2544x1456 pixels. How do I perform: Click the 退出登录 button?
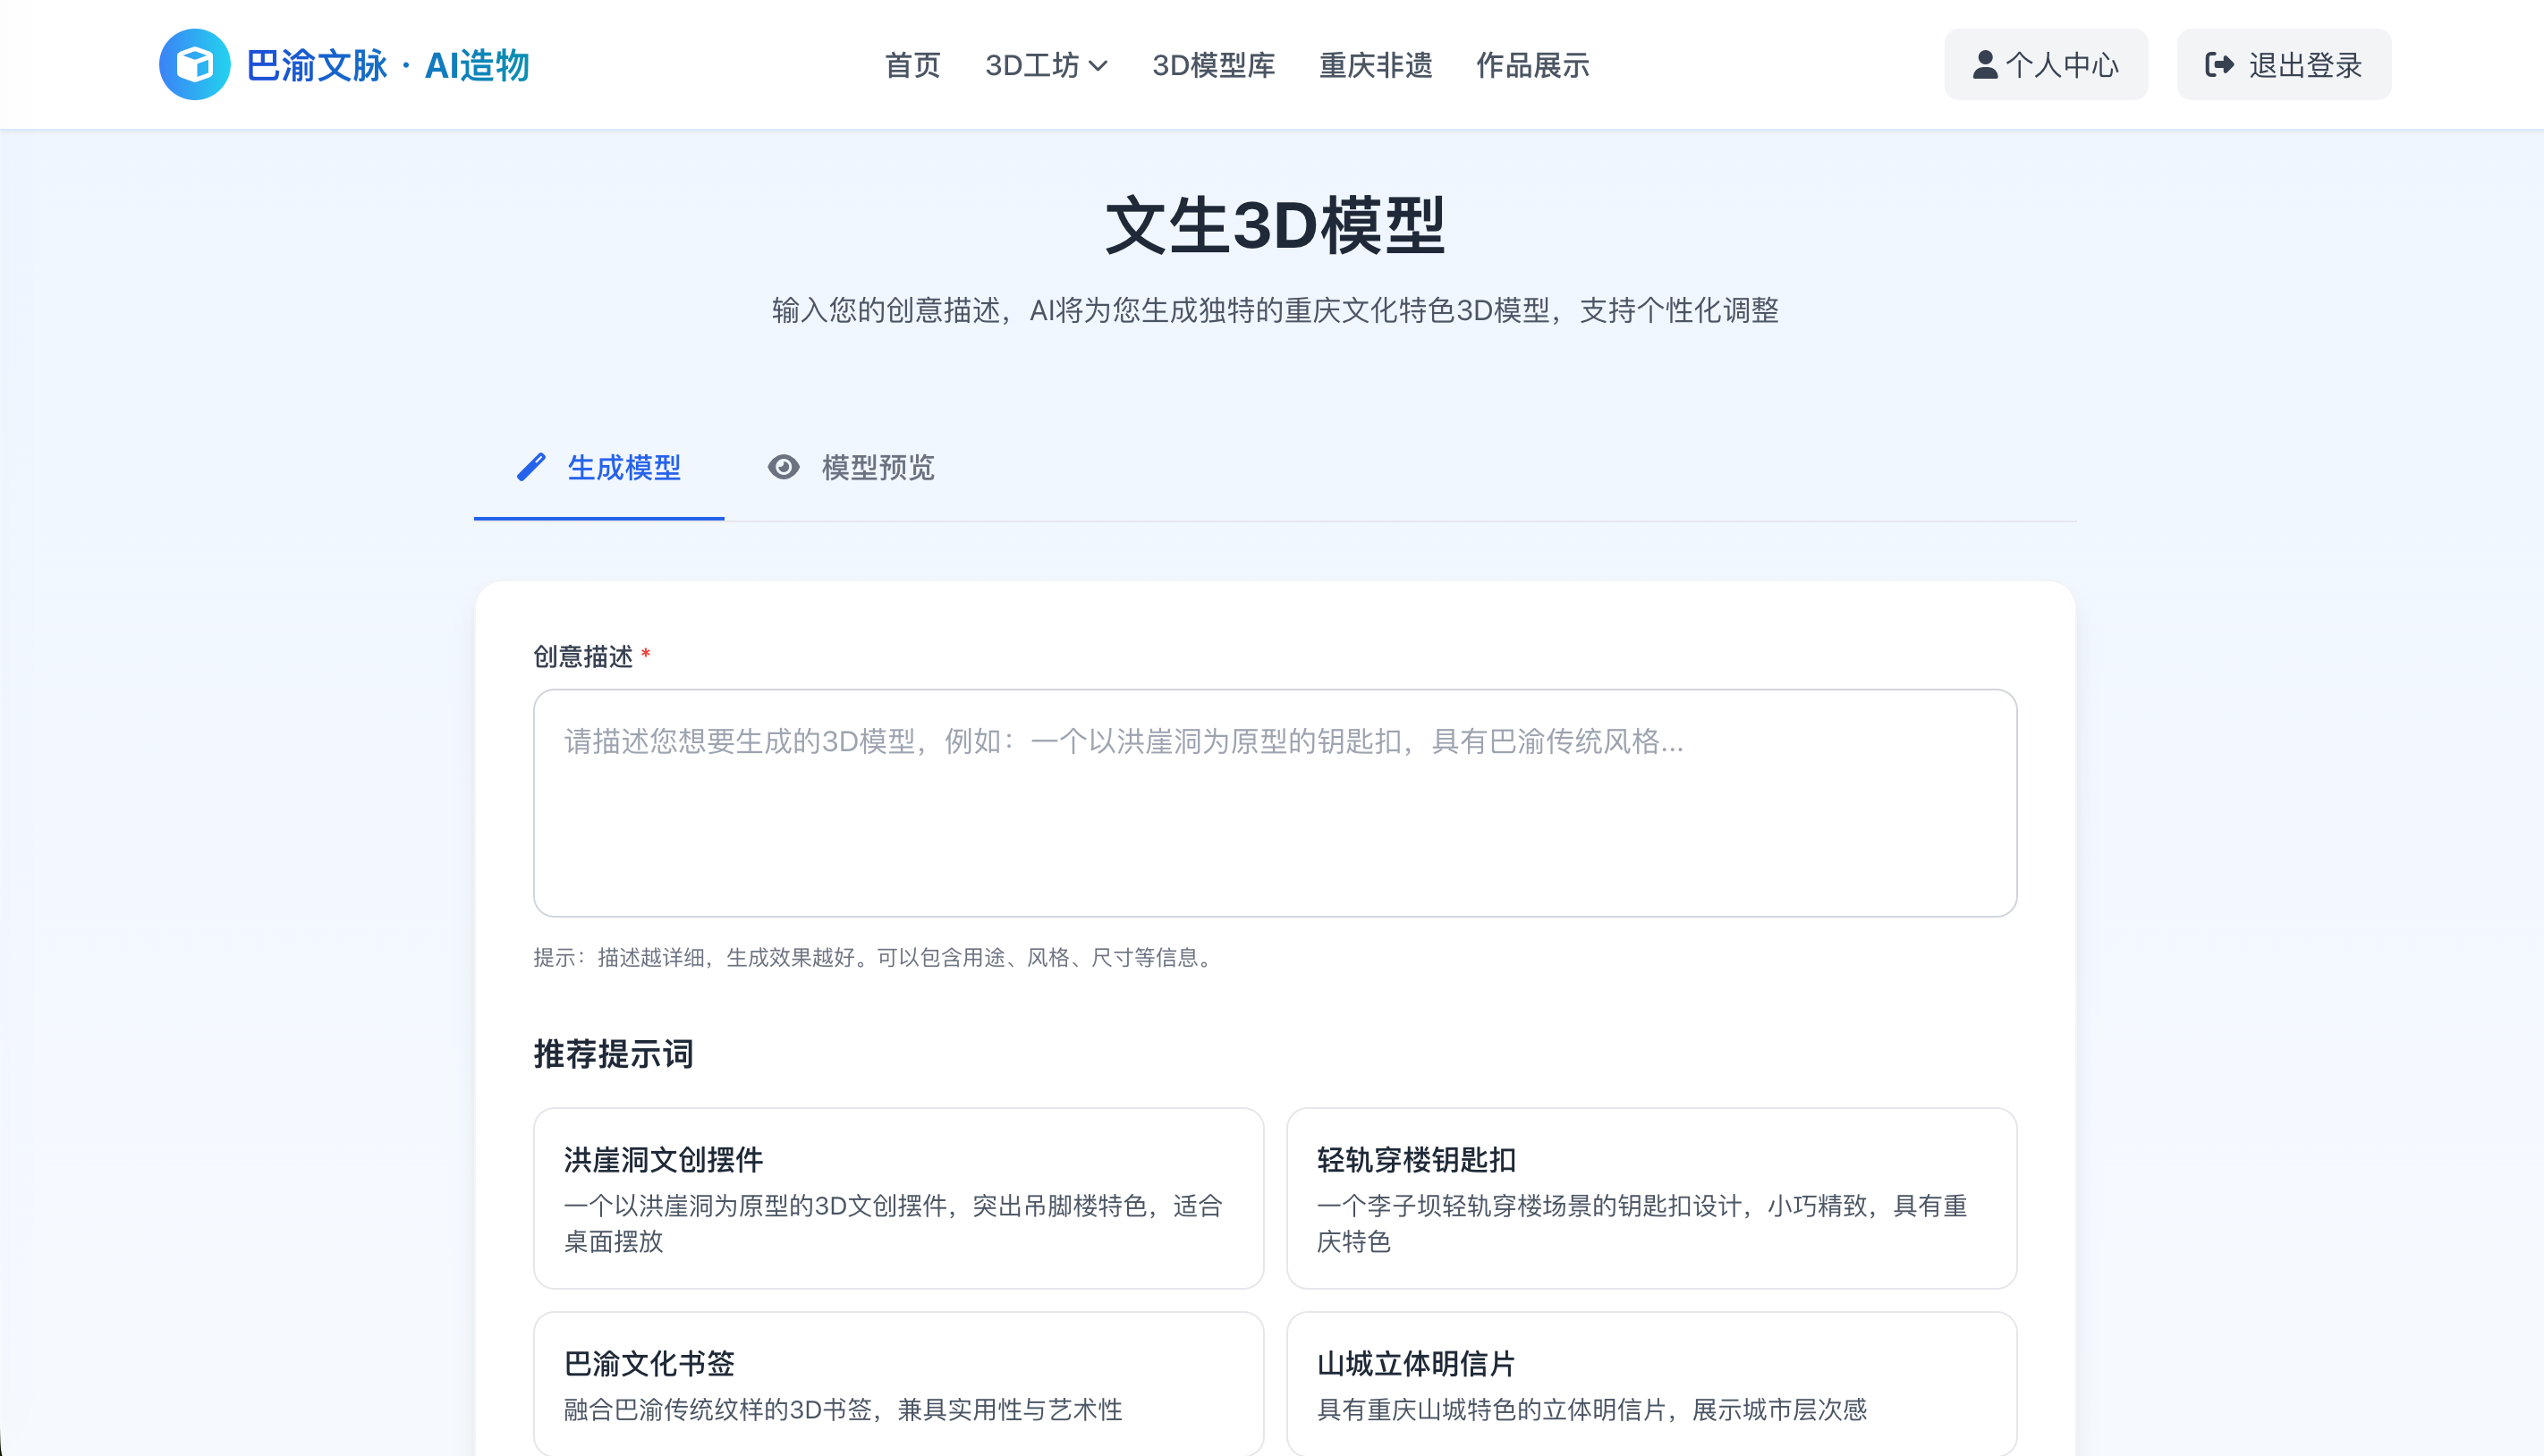coord(2284,65)
